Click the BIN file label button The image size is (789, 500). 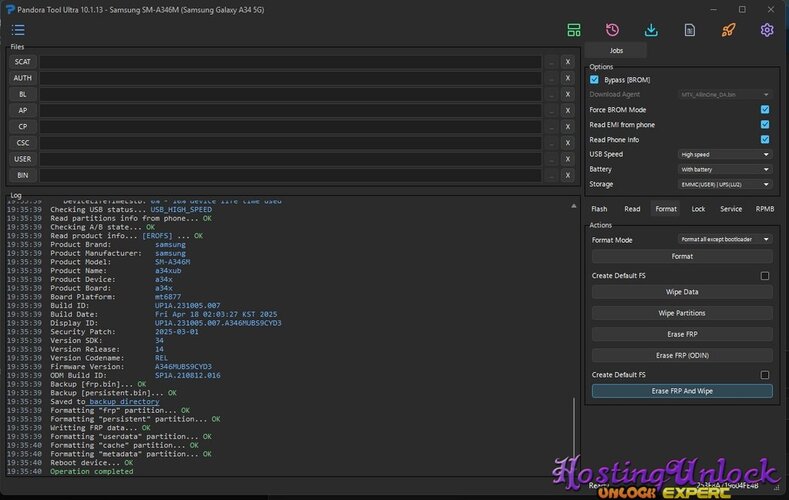click(x=23, y=175)
